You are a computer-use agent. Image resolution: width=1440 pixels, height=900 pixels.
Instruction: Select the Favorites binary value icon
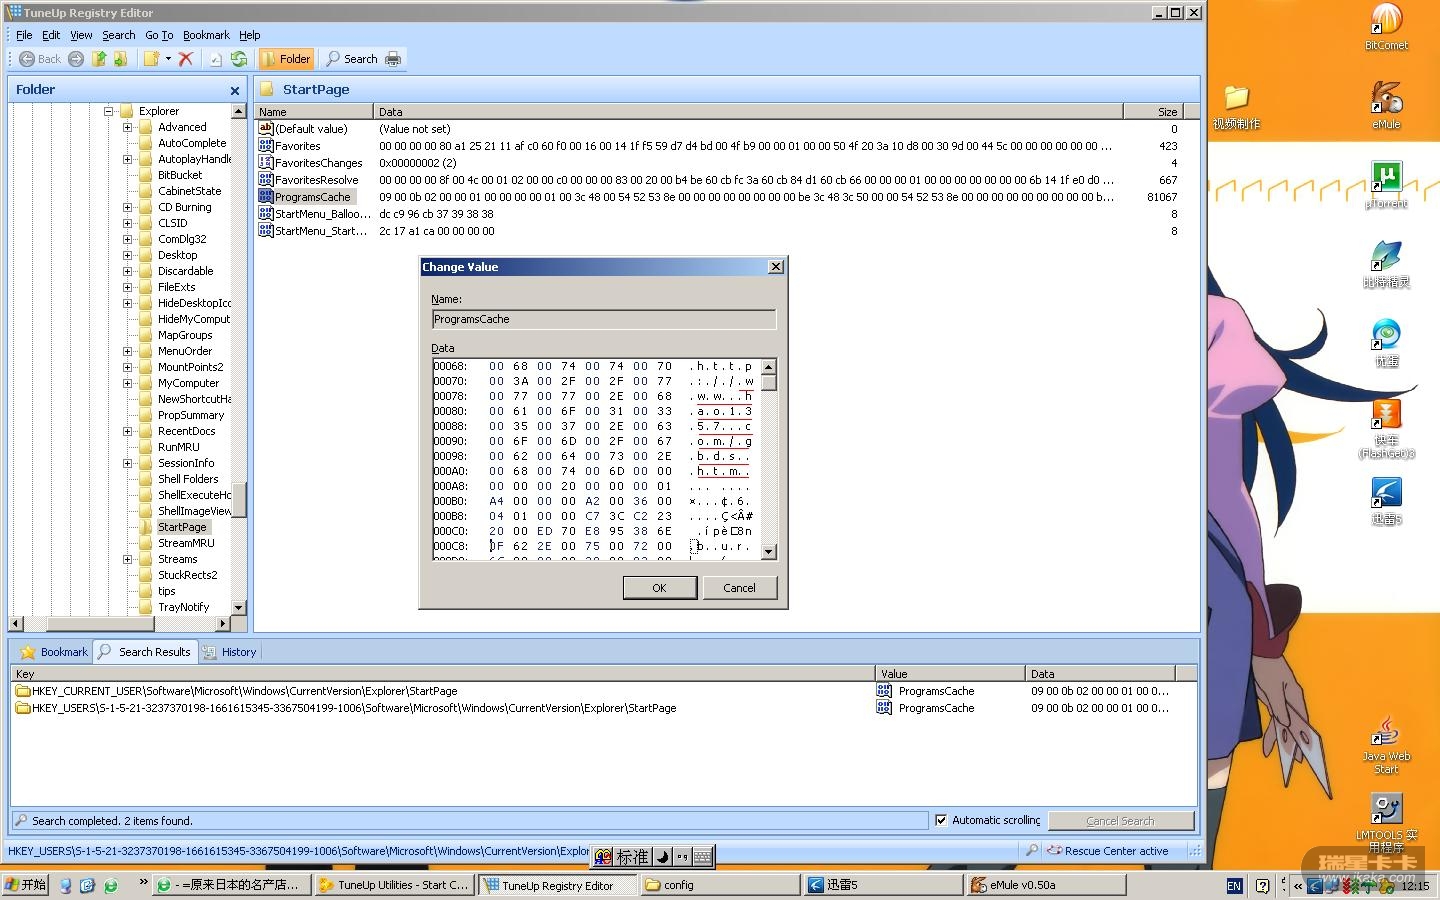coord(266,145)
